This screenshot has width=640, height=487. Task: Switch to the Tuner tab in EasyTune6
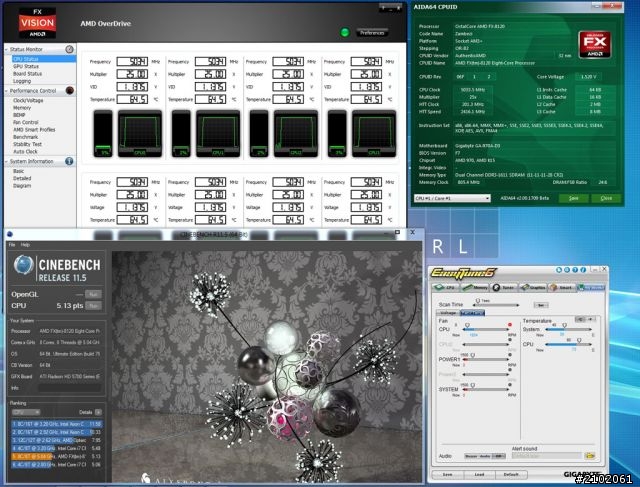tap(503, 288)
